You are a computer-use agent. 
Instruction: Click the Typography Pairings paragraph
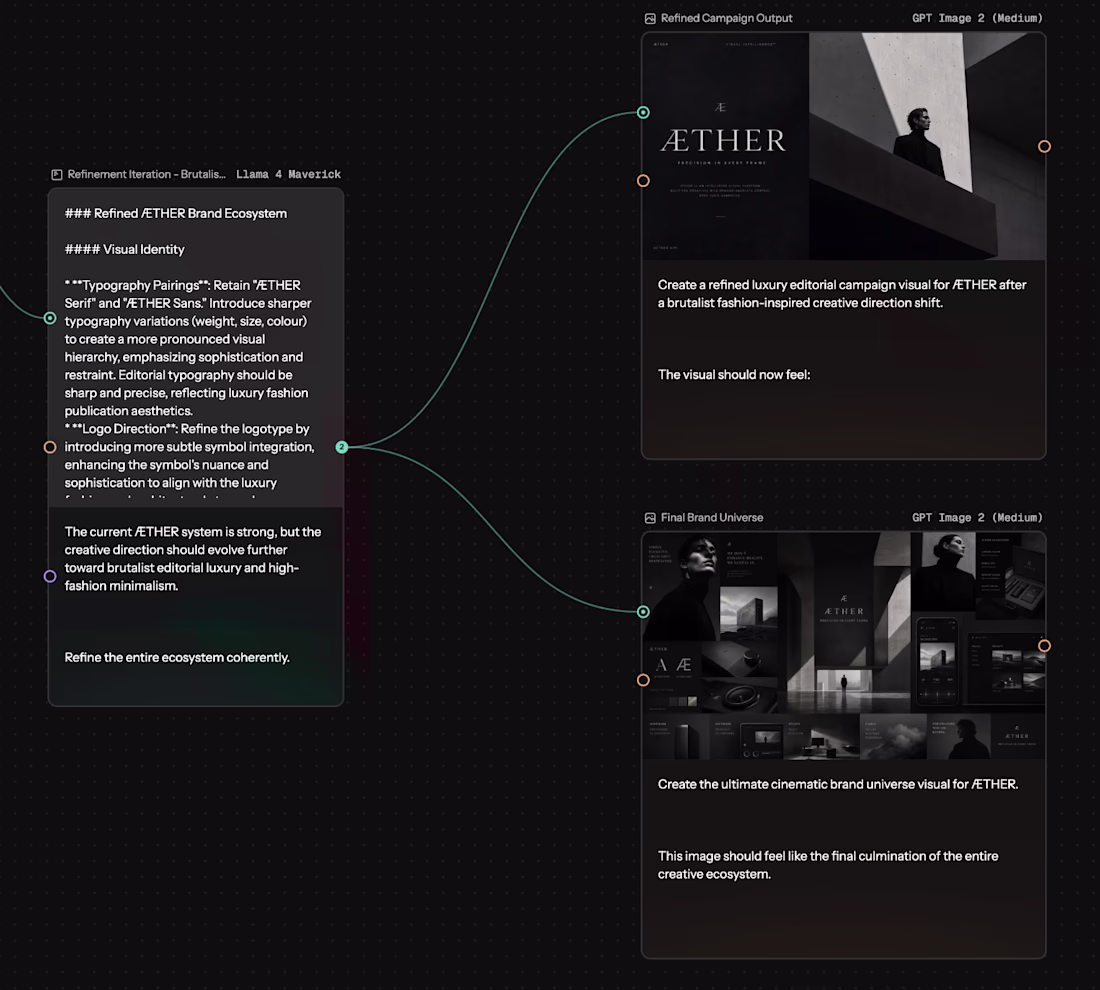pyautogui.click(x=188, y=348)
